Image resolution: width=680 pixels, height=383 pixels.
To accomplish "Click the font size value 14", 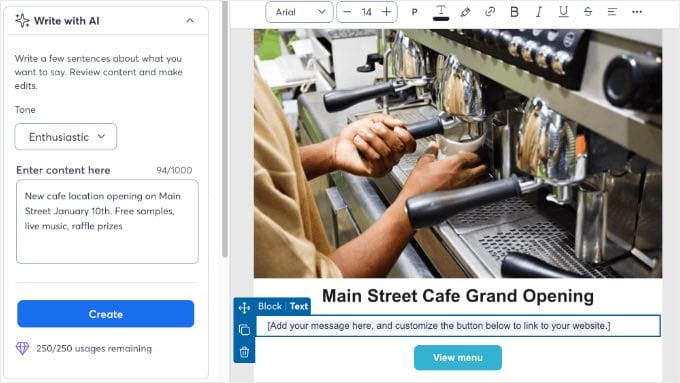I will click(x=366, y=12).
